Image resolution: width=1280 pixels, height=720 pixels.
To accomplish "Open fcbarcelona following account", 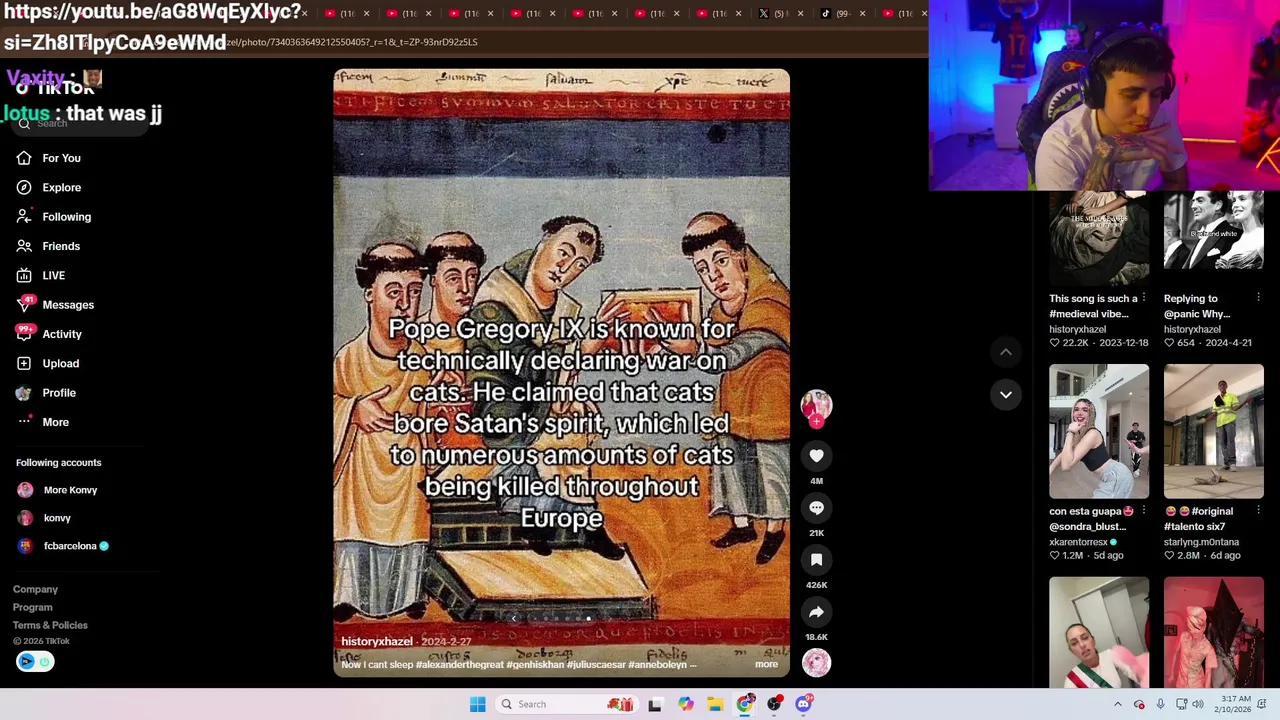I will pyautogui.click(x=62, y=546).
